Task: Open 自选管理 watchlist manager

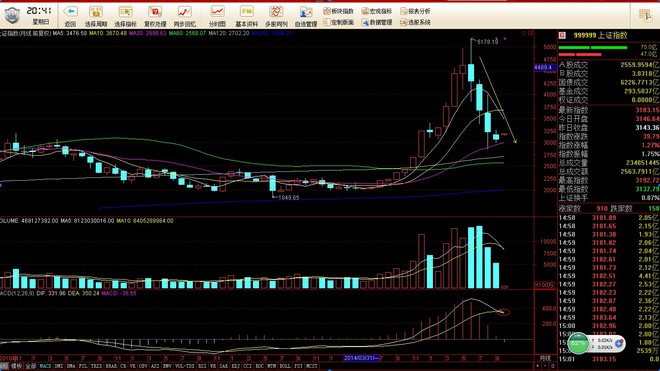Action: (306, 16)
